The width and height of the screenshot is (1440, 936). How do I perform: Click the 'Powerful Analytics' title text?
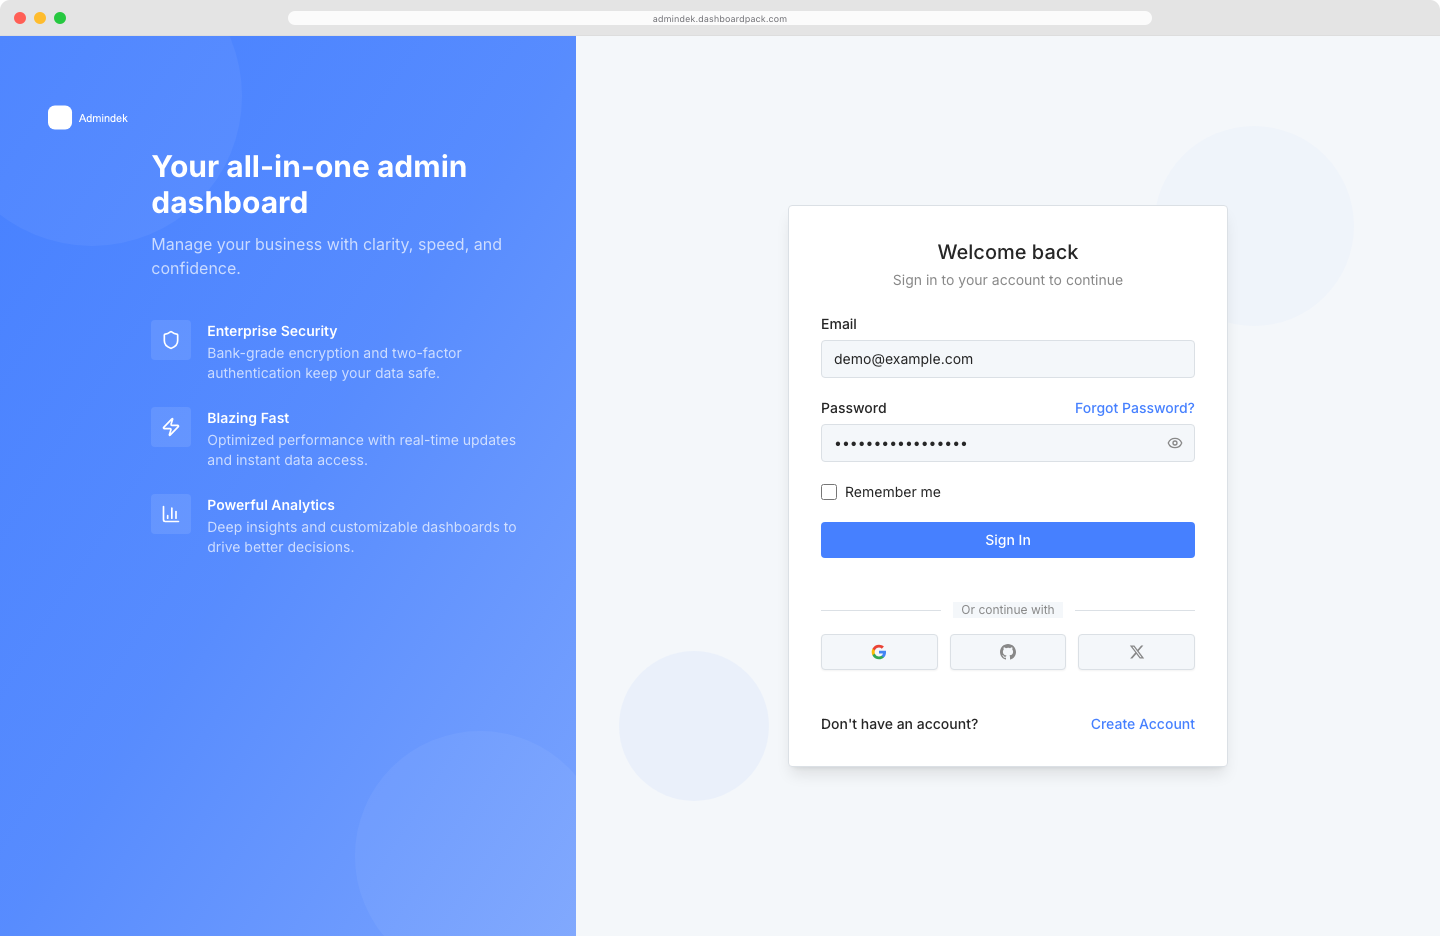point(271,505)
